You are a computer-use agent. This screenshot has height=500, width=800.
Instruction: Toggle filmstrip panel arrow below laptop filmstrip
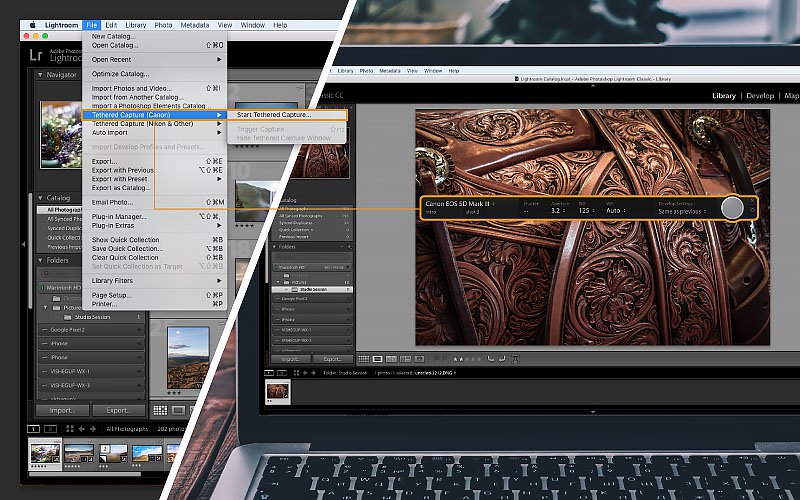coord(593,412)
